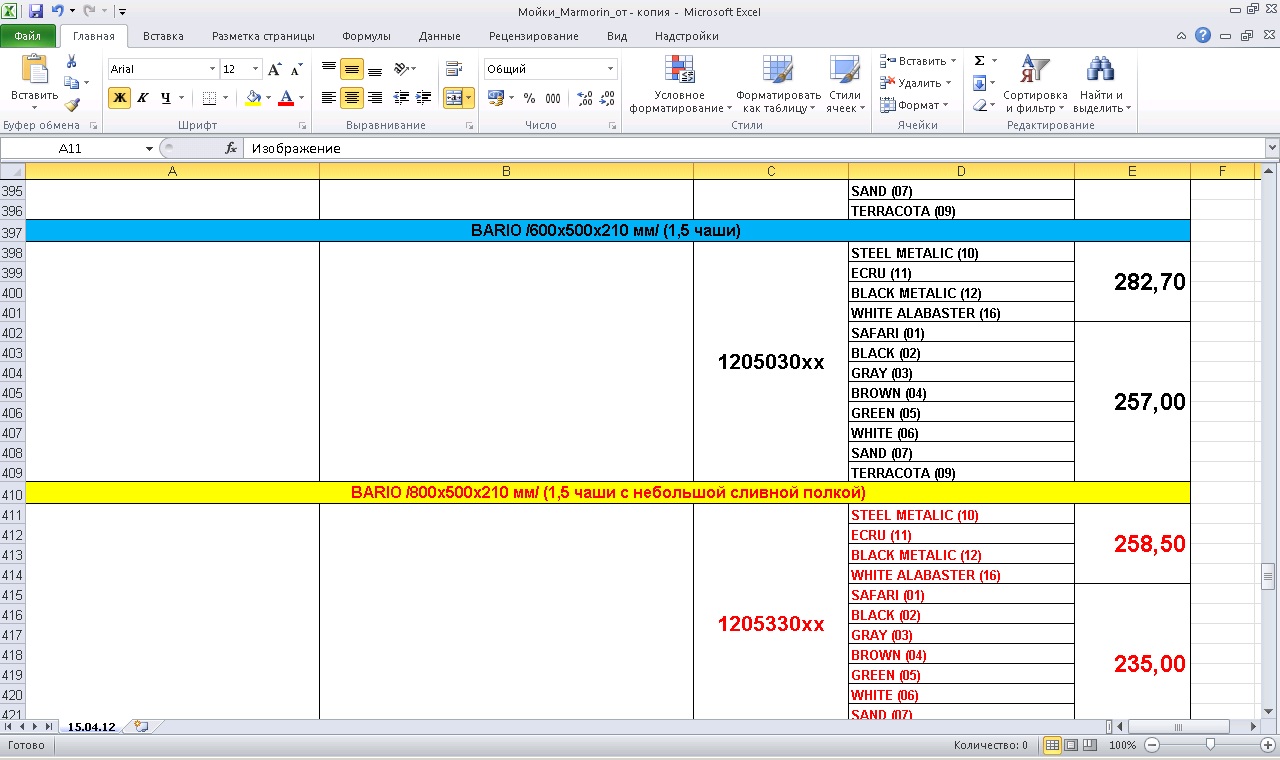This screenshot has width=1280, height=760.
Task: Toggle underline formatting (Ч)
Action: pyautogui.click(x=165, y=98)
